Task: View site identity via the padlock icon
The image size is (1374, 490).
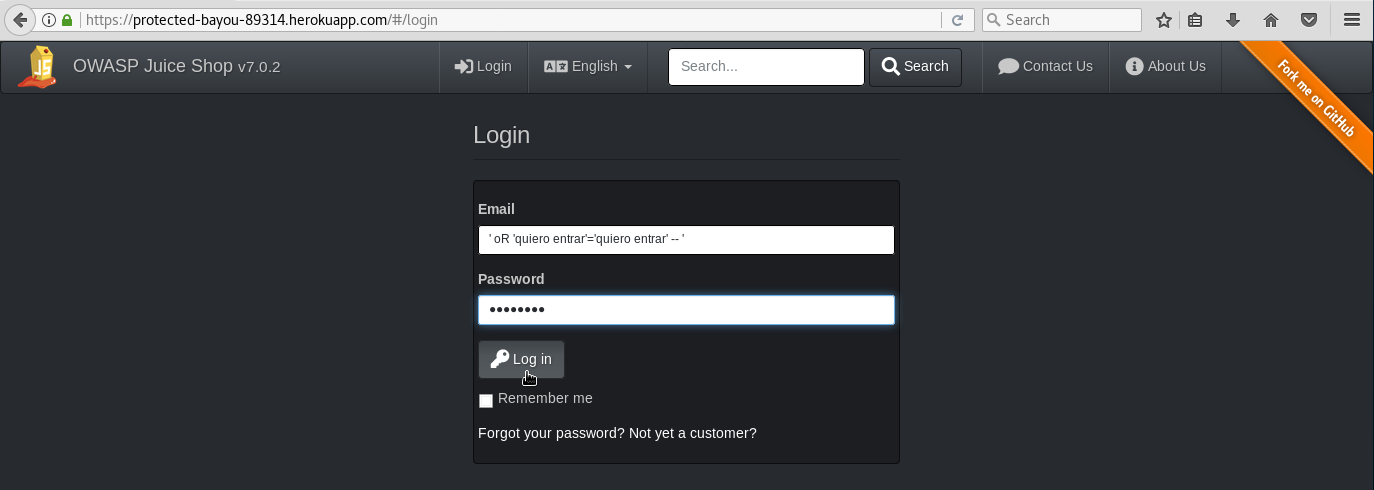Action: pyautogui.click(x=67, y=20)
